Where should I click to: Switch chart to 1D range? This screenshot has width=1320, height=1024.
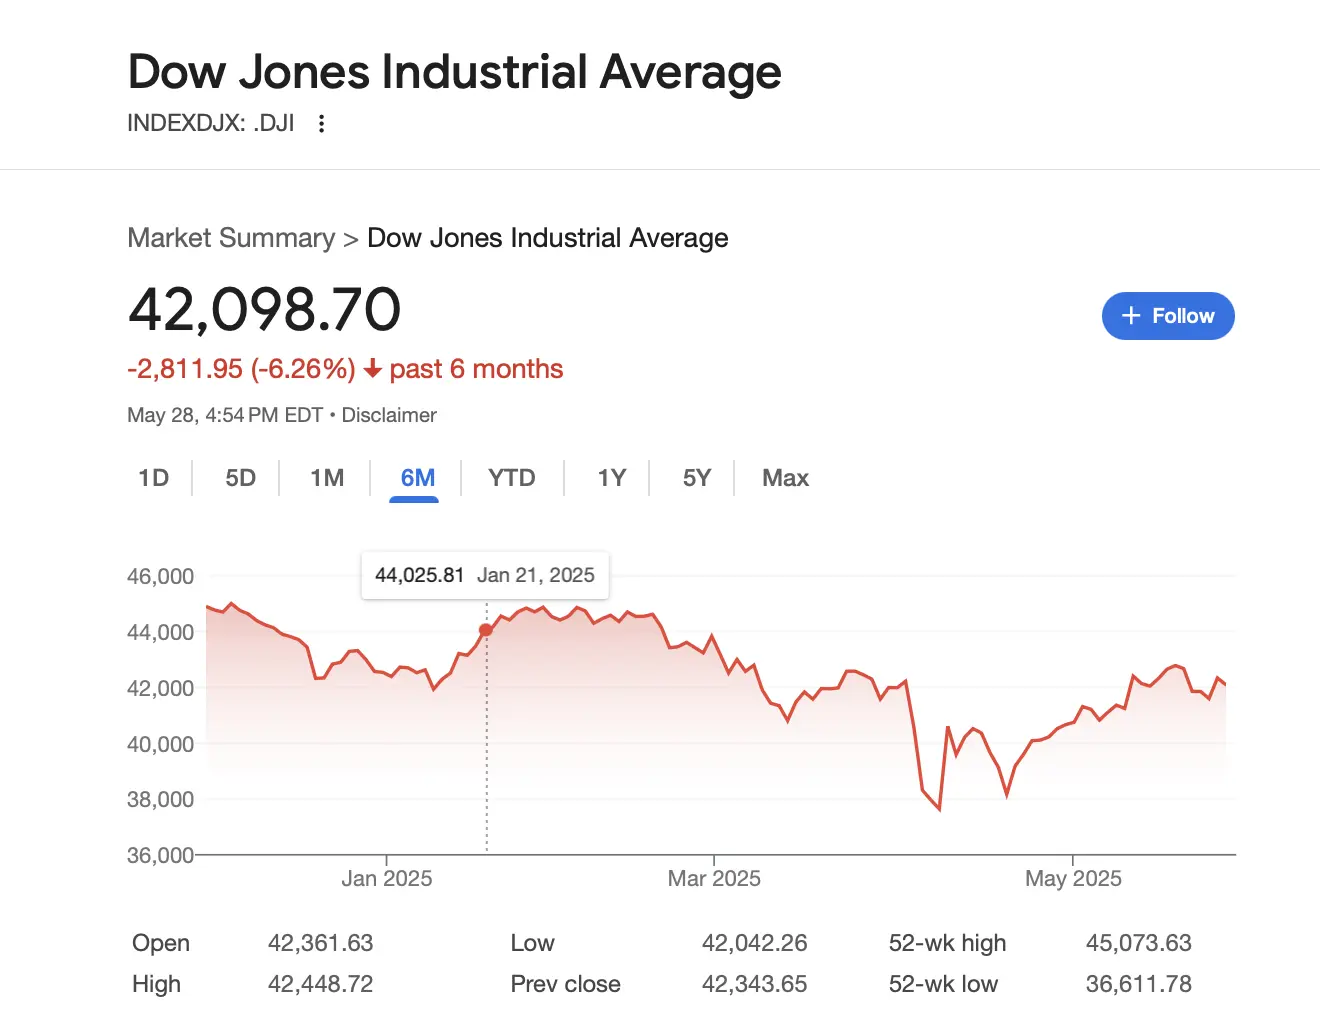pos(153,478)
